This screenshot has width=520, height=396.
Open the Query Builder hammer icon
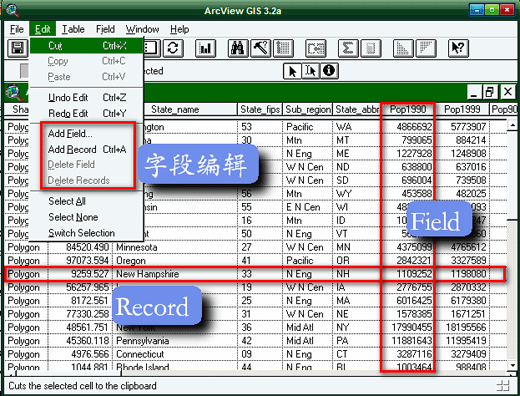pos(260,48)
